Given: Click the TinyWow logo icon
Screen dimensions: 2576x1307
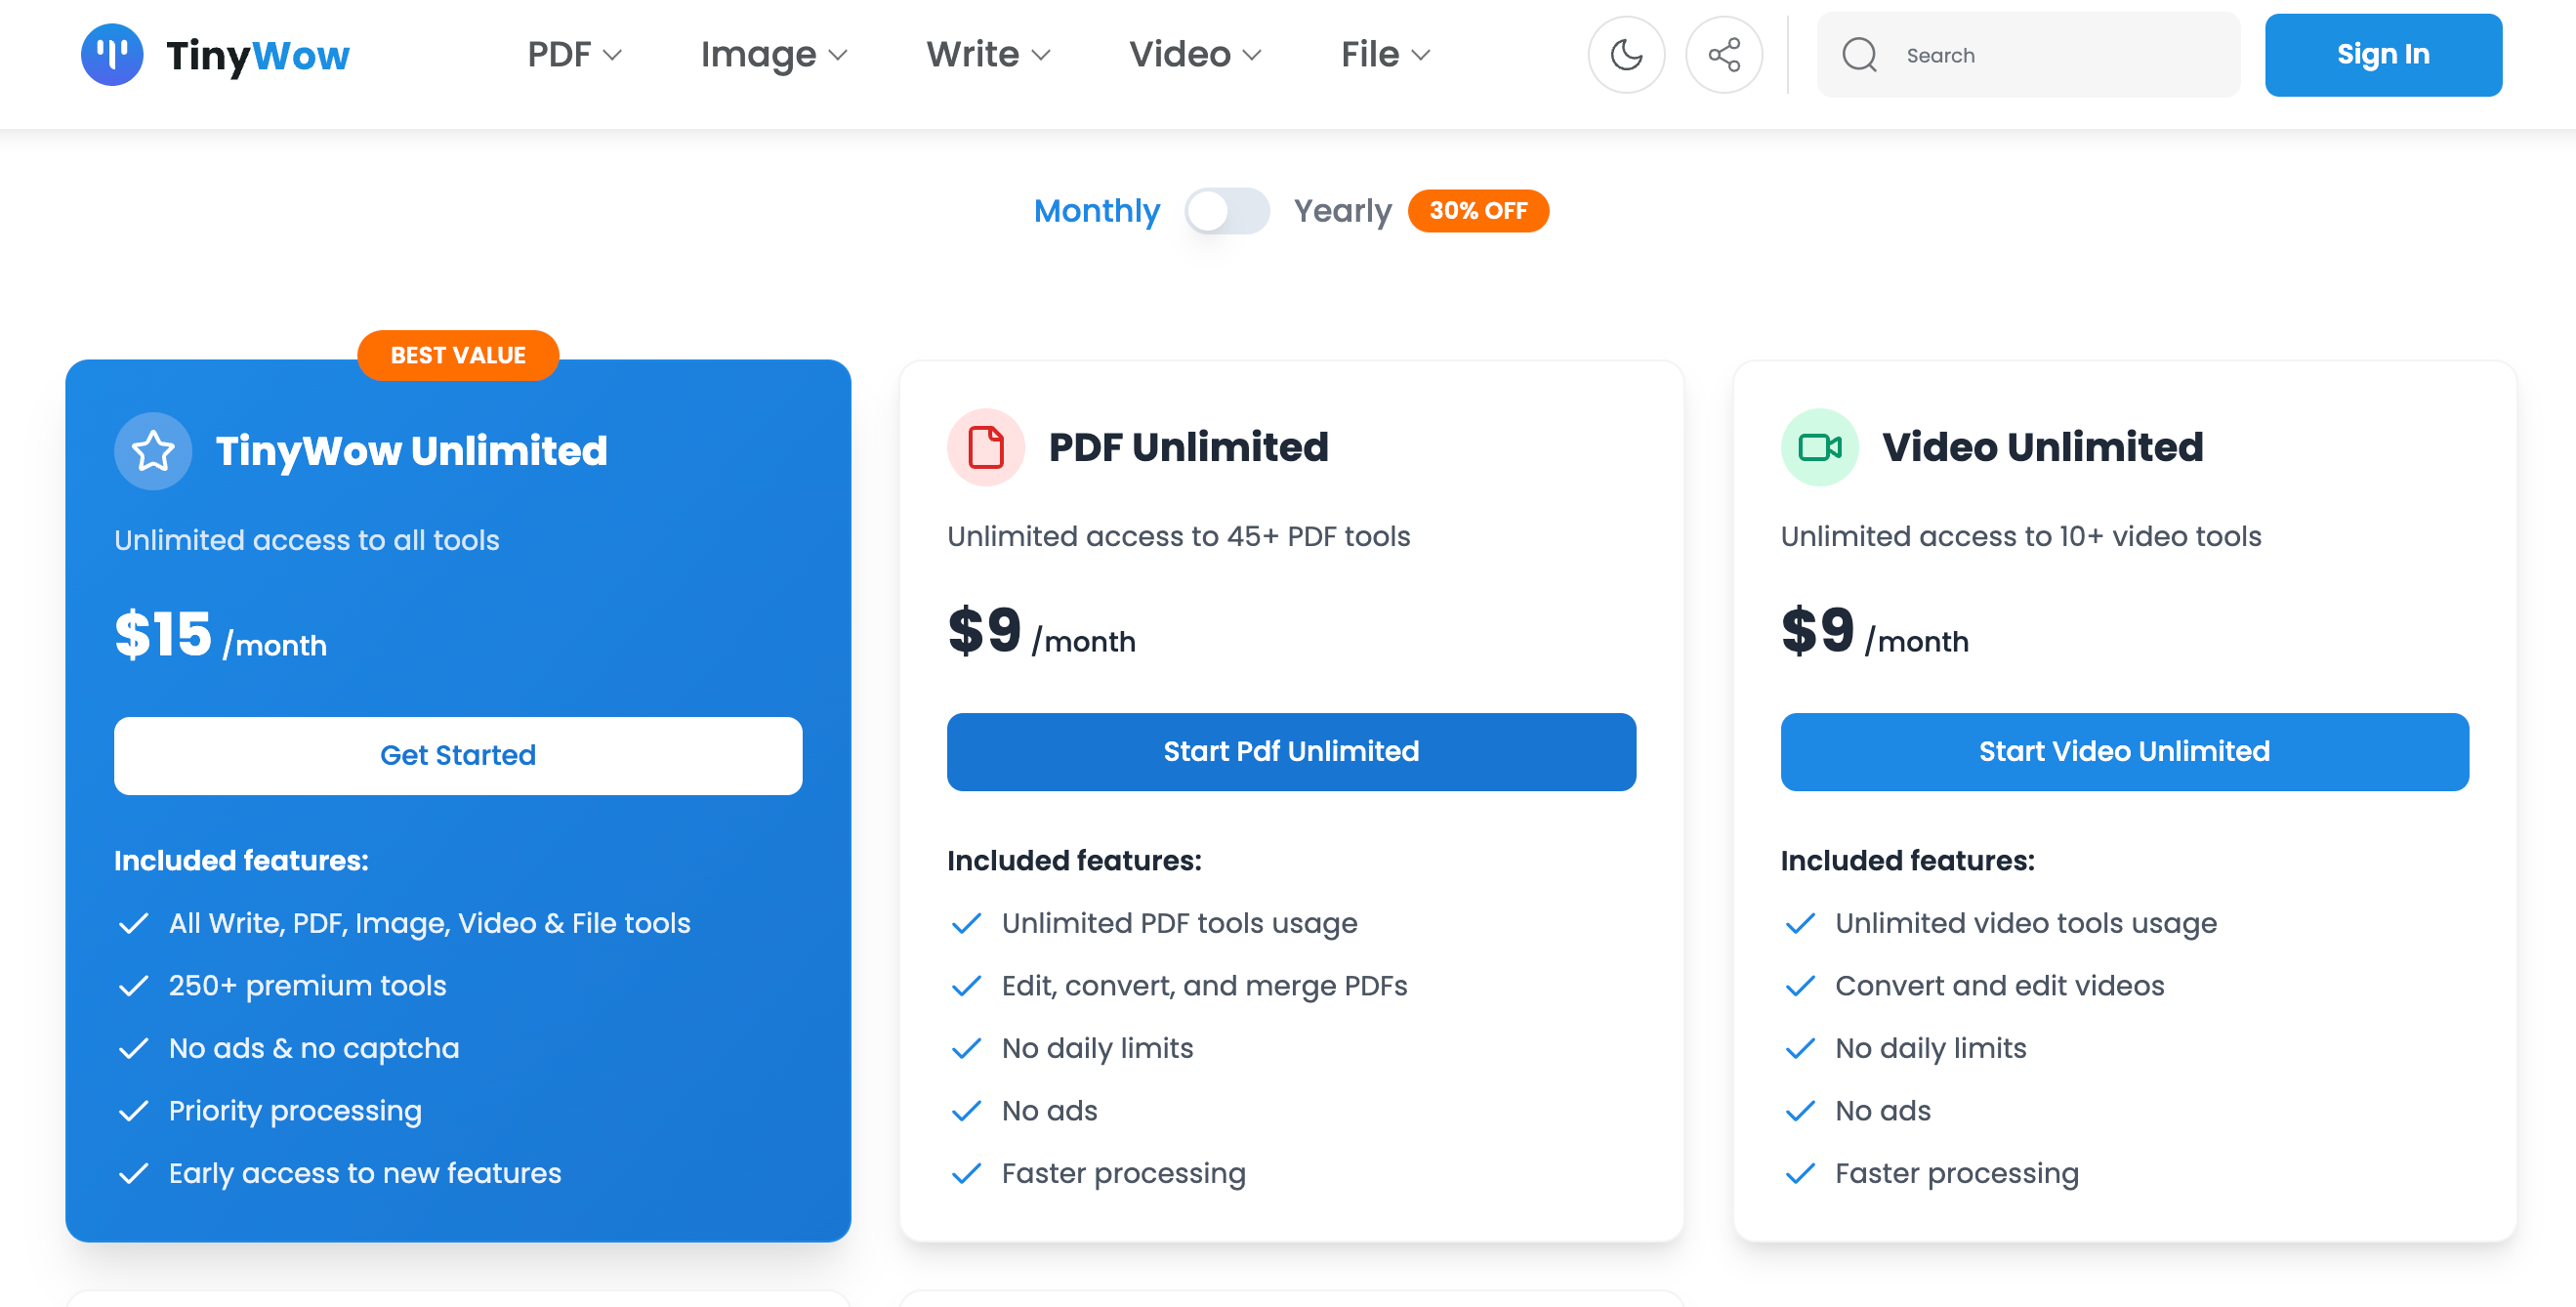Looking at the screenshot, I should [x=111, y=55].
